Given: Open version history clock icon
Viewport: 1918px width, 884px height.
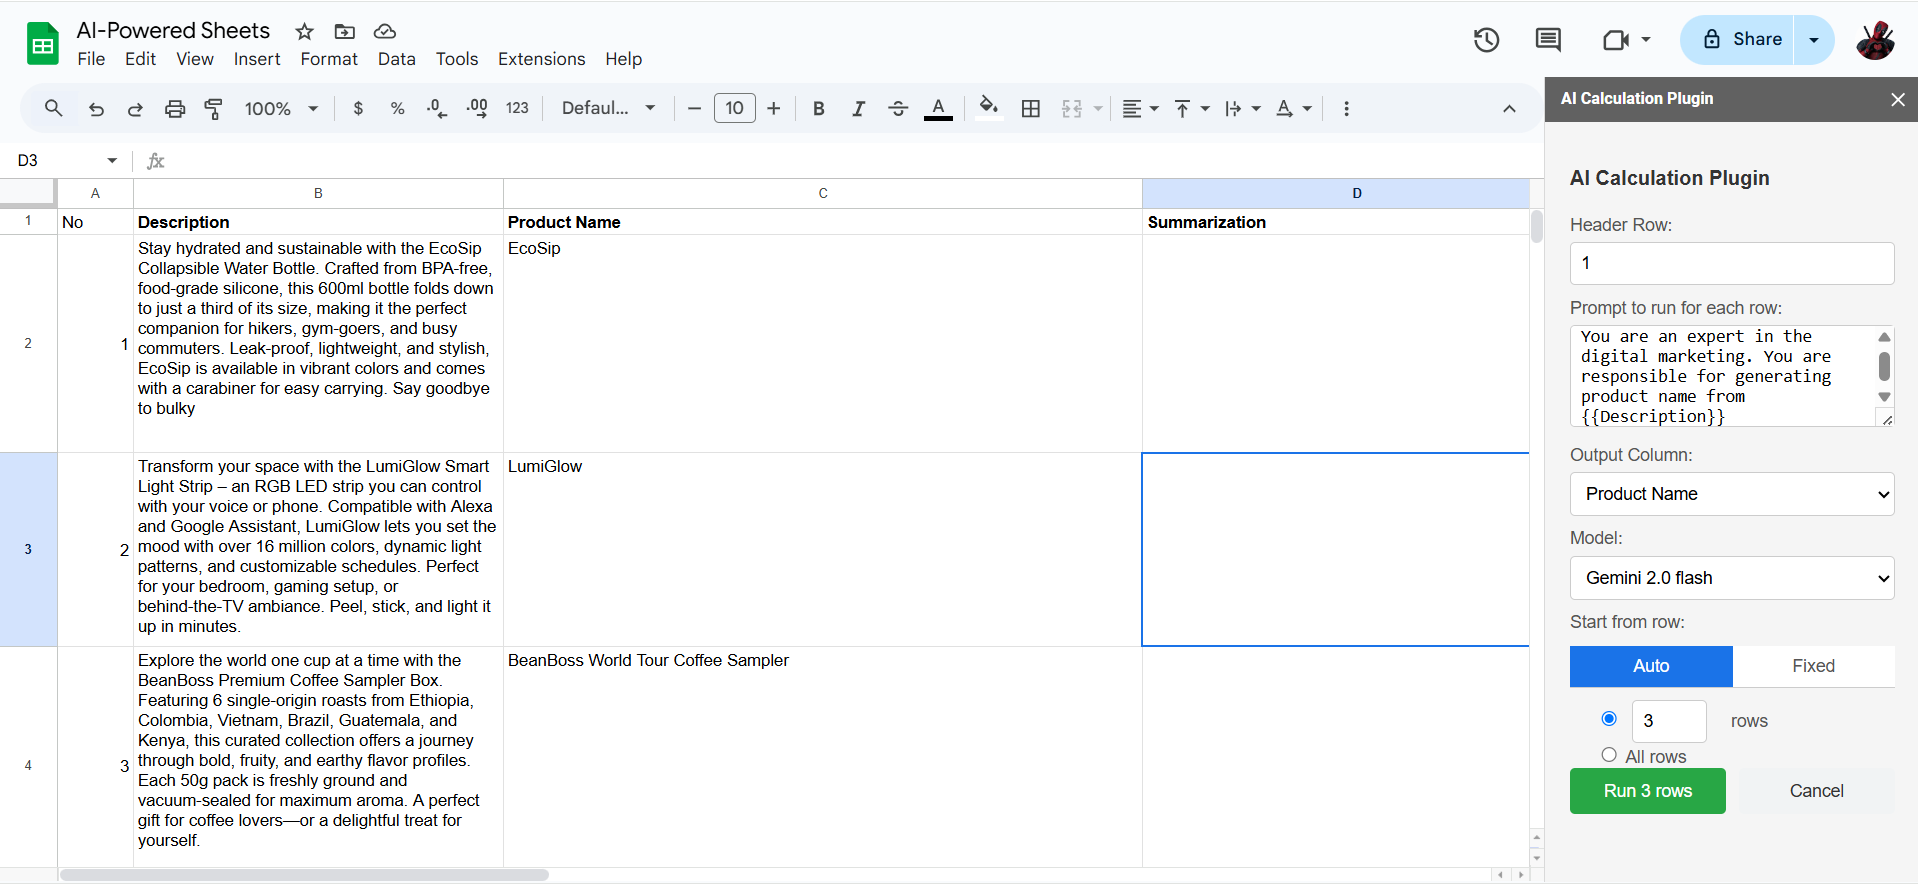Looking at the screenshot, I should (1486, 40).
